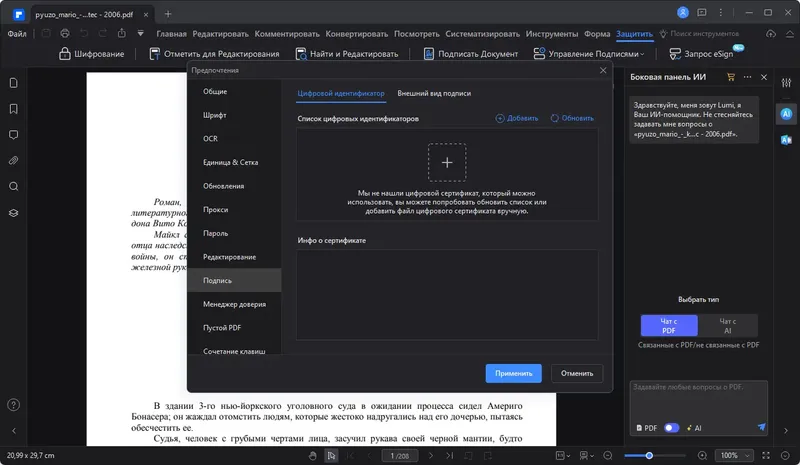800x465 pixels.
Task: Switch to the Главная tab
Action: click(171, 34)
